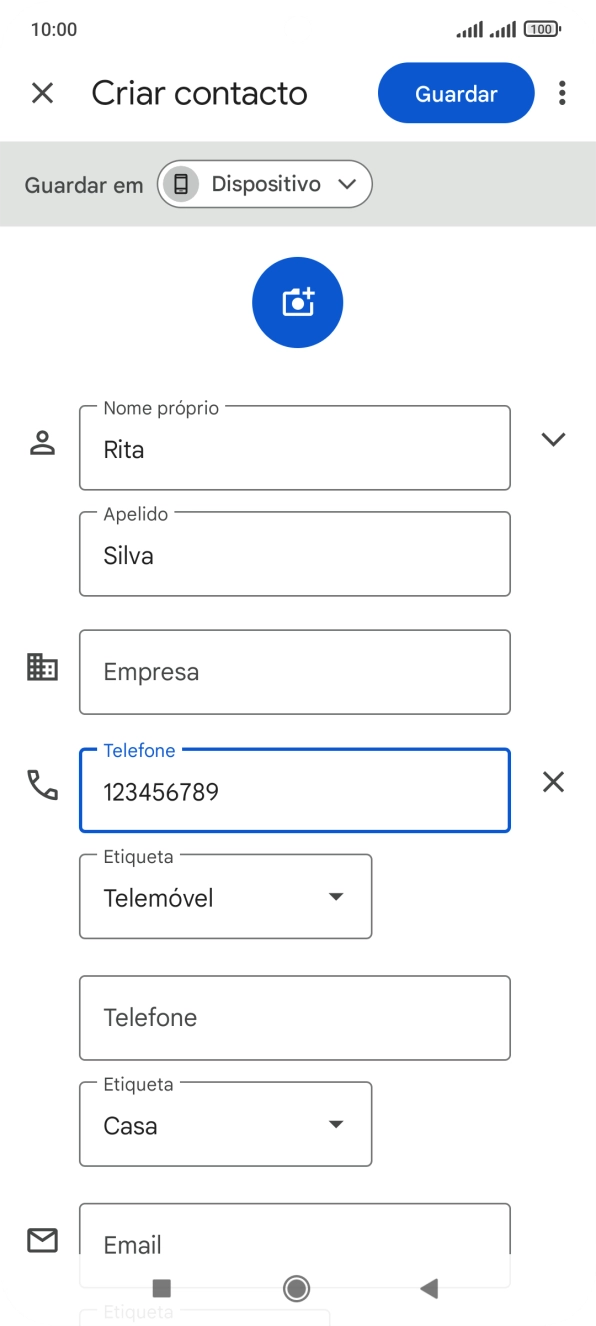
Task: Focus the empty second Telefone field
Action: click(x=295, y=1018)
